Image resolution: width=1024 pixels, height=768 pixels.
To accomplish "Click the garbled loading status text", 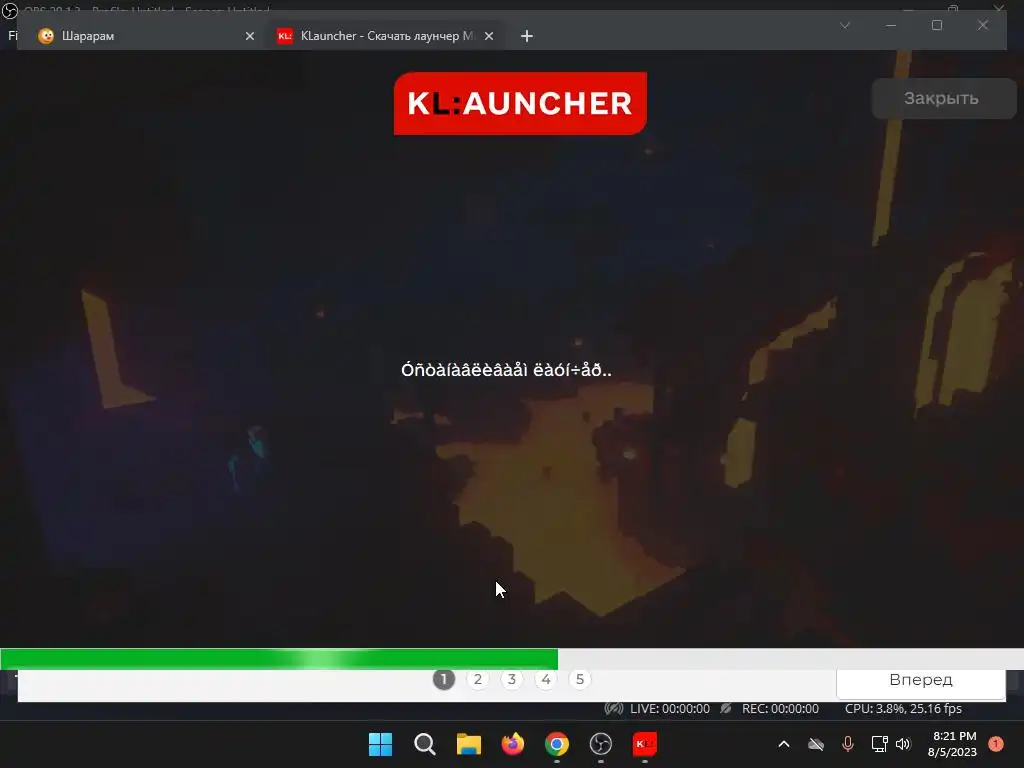I will pyautogui.click(x=506, y=370).
